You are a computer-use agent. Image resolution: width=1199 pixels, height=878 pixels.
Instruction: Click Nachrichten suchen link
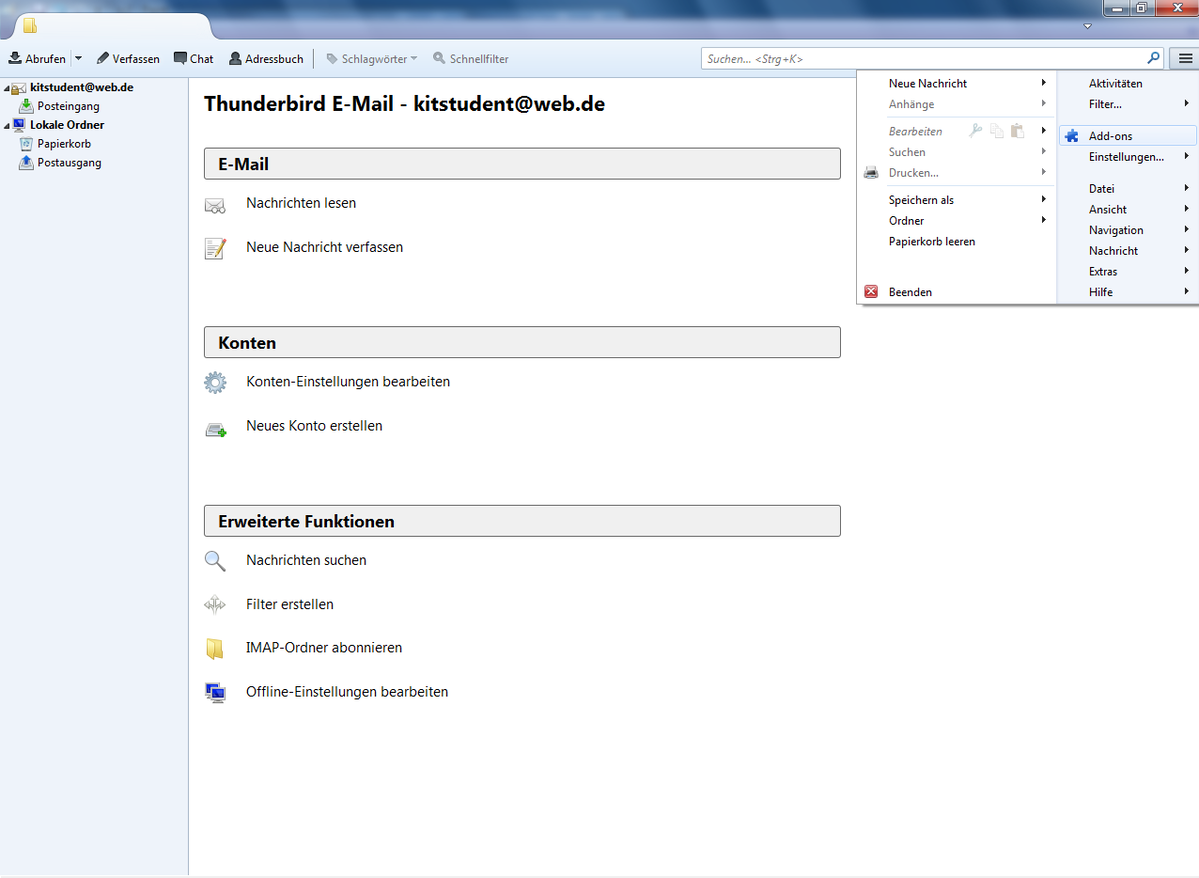306,561
